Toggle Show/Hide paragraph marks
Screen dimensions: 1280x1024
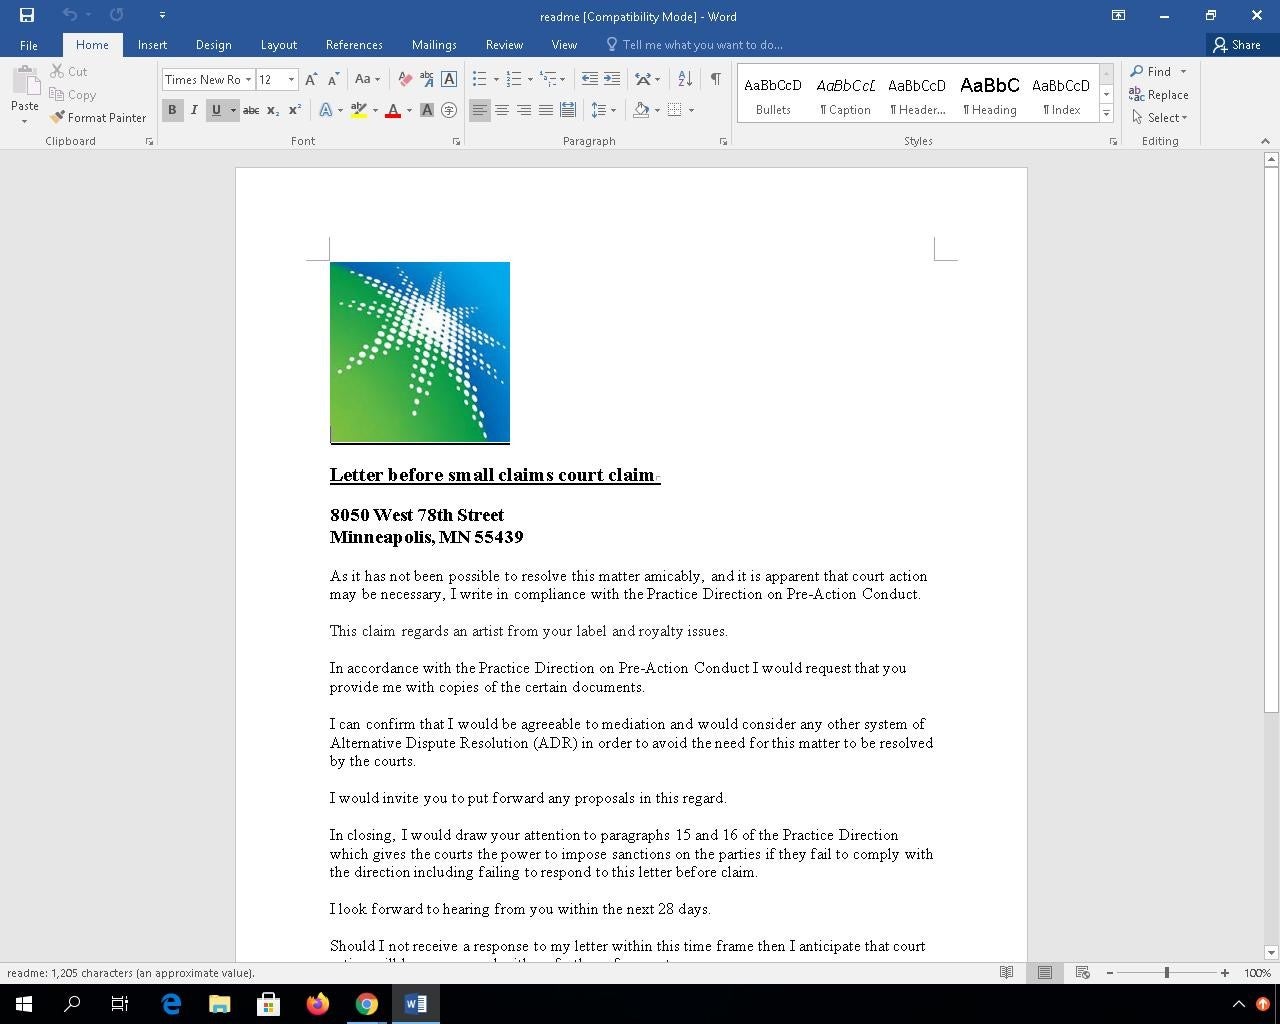point(715,79)
